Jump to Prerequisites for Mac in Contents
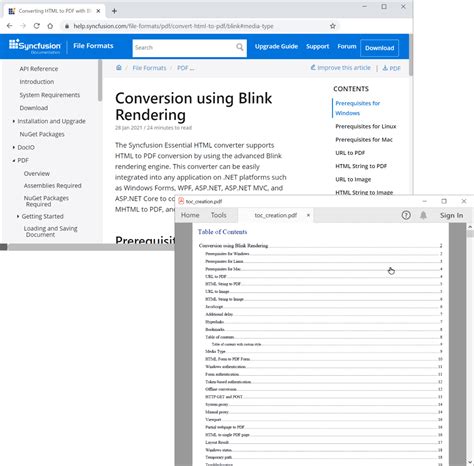This screenshot has width=474, height=466. click(364, 140)
